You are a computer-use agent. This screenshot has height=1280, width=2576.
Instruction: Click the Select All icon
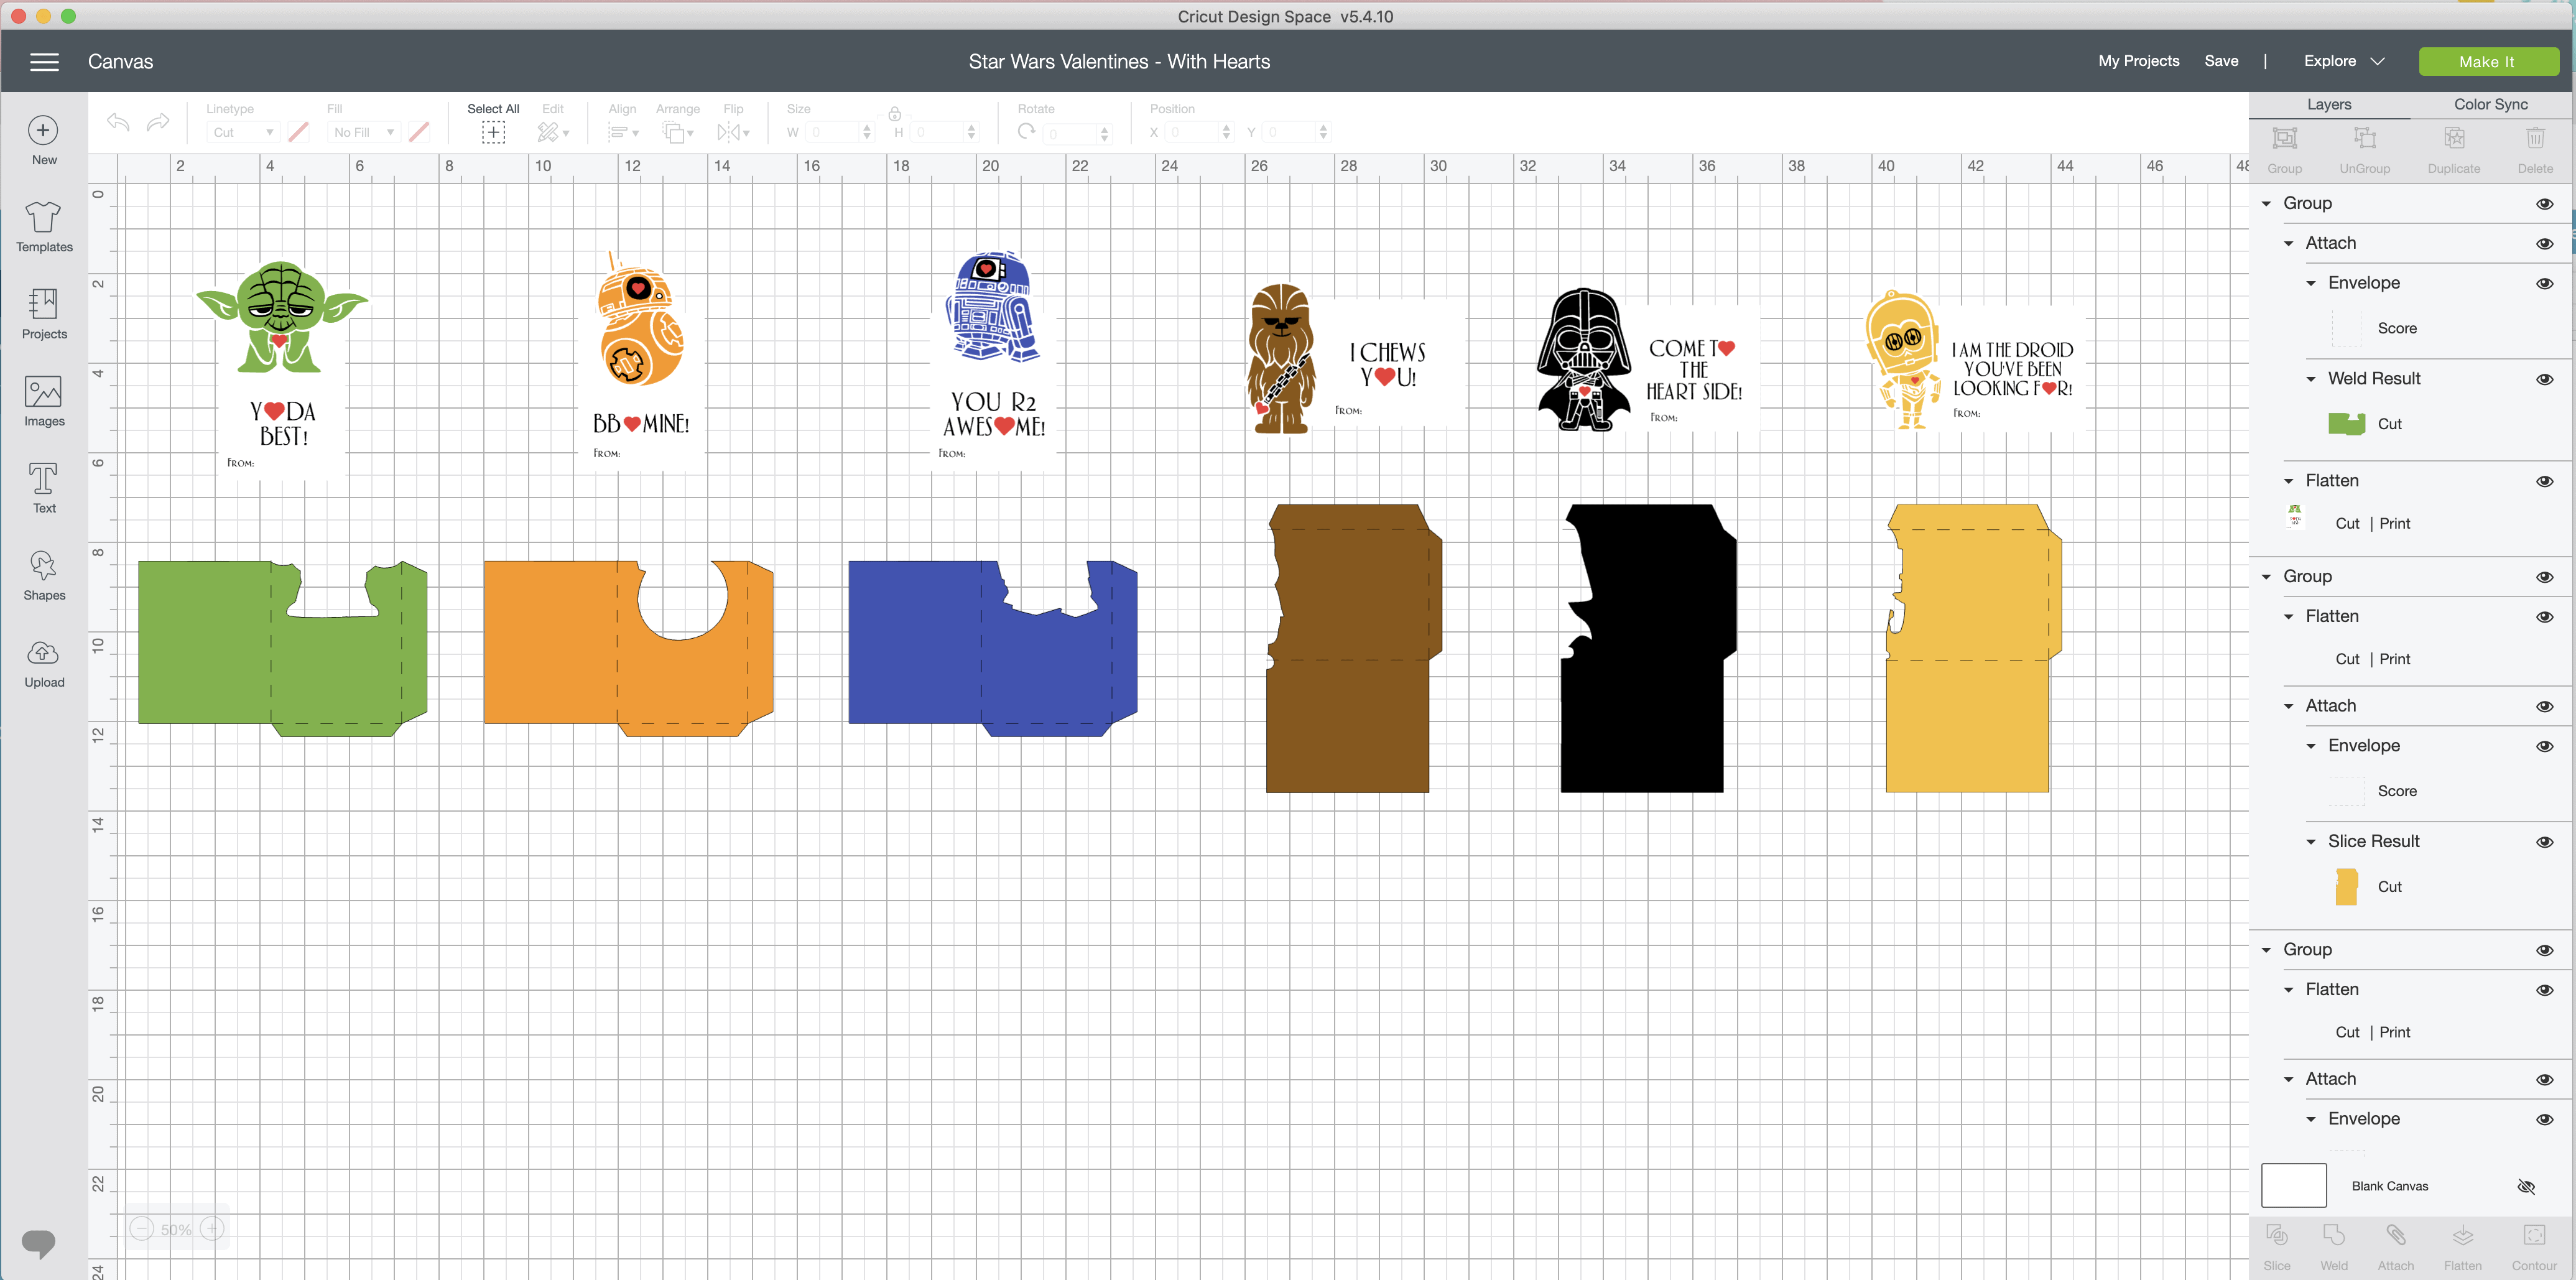(493, 132)
